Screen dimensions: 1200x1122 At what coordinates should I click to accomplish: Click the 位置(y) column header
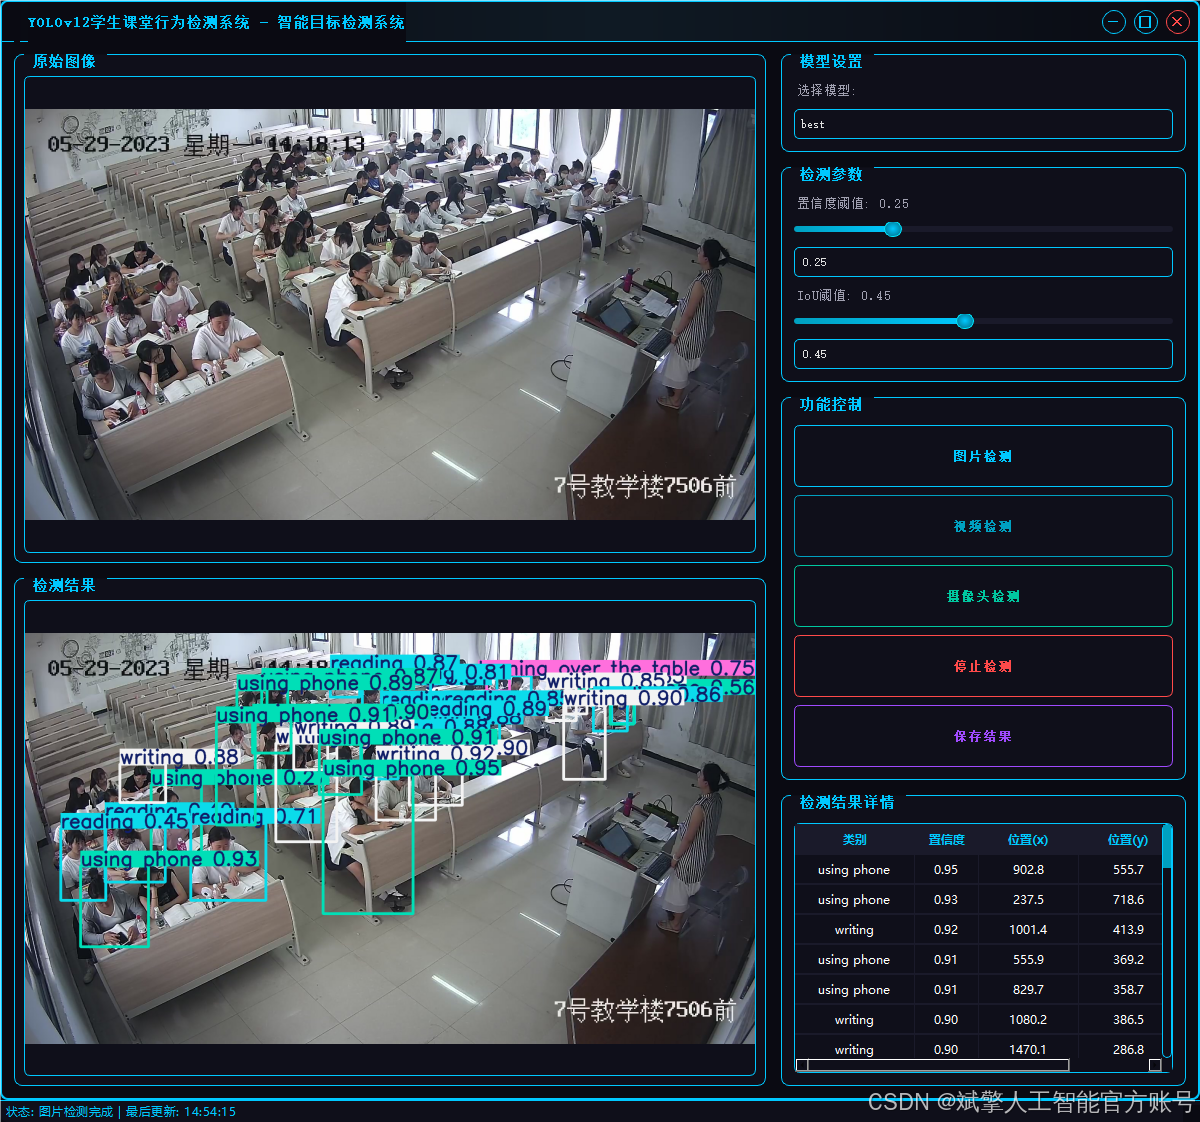[x=1127, y=840]
